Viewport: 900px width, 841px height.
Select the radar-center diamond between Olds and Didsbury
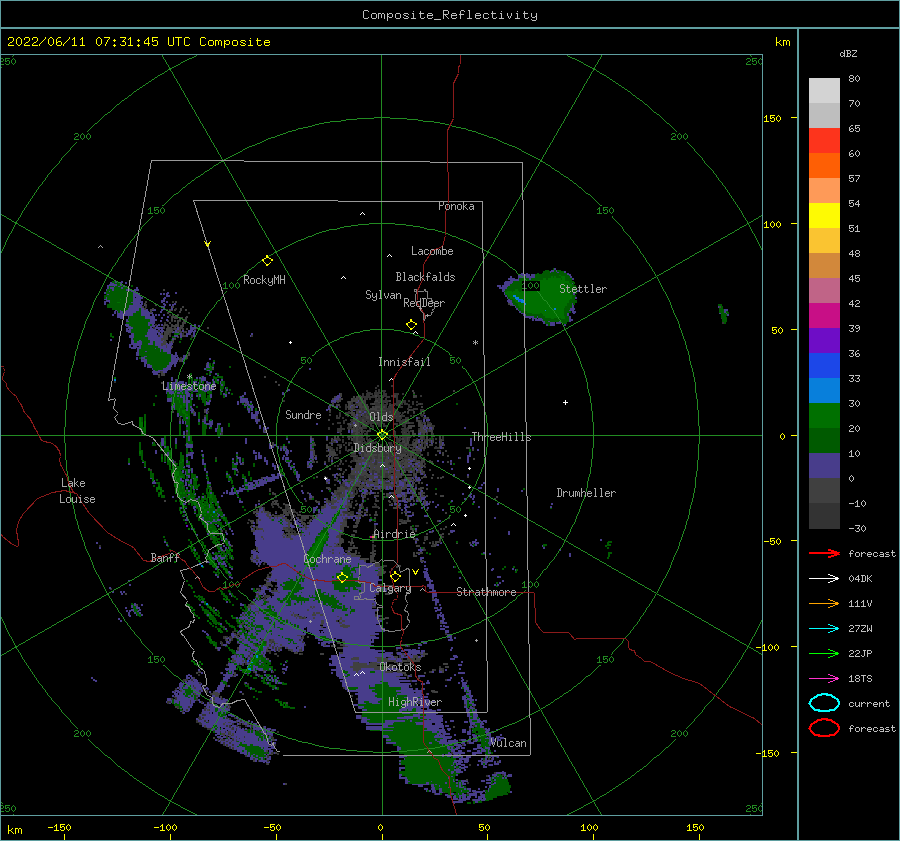pyautogui.click(x=382, y=435)
